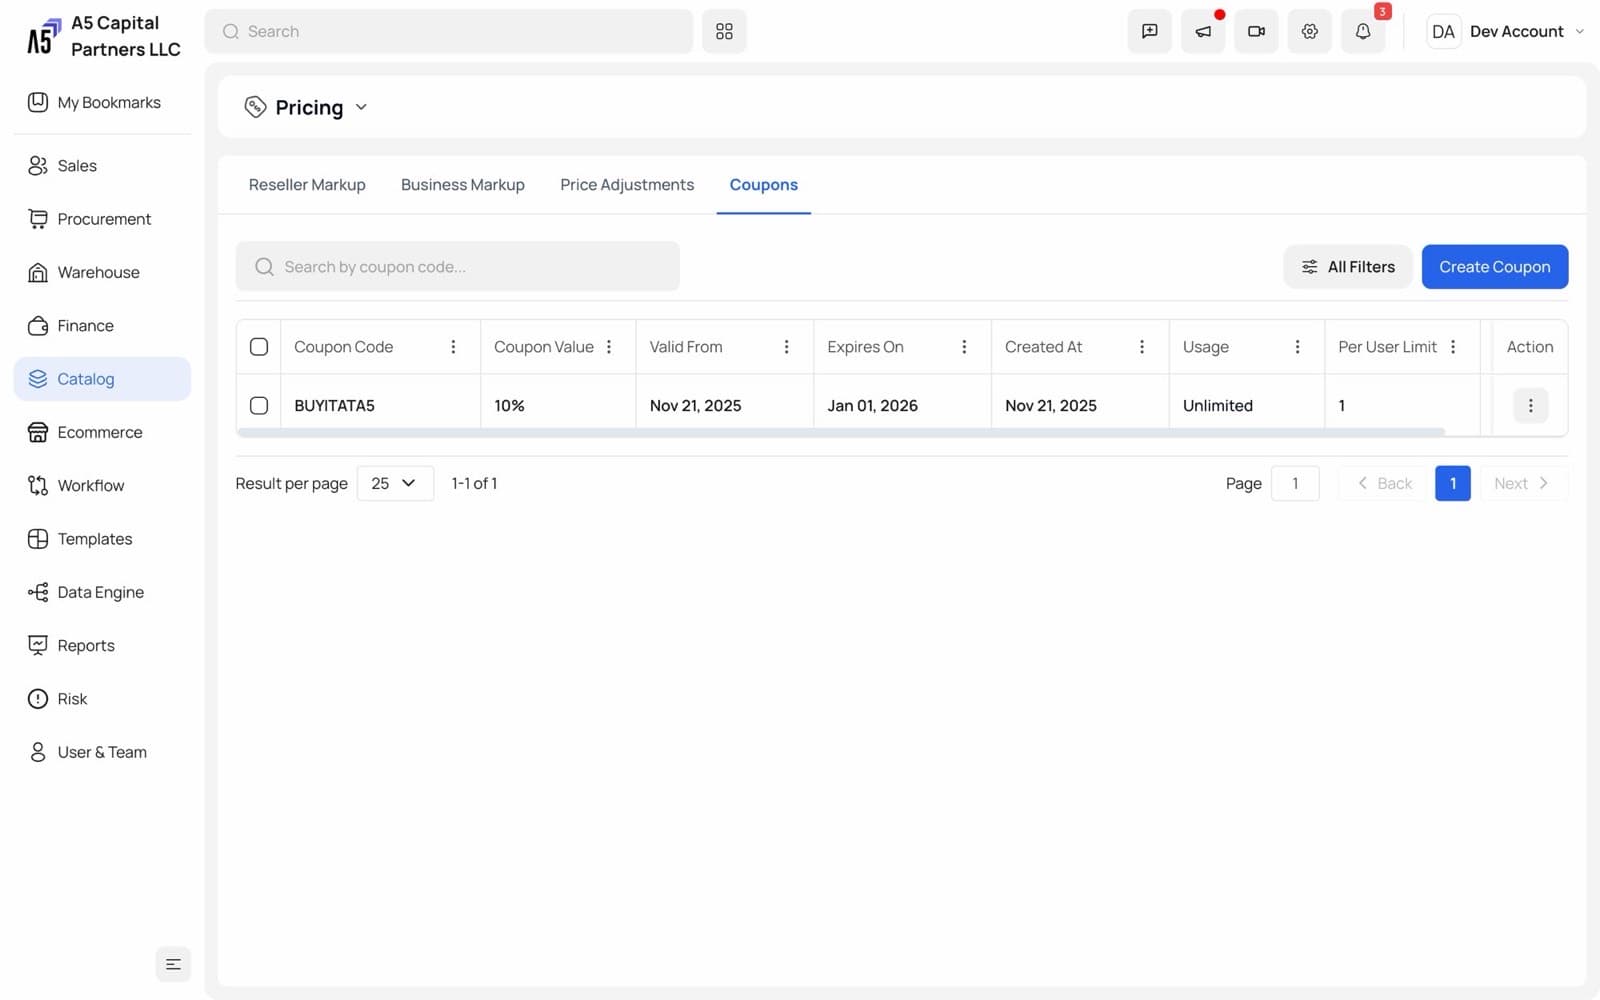
Task: Switch to the Price Adjustments tab
Action: (627, 185)
